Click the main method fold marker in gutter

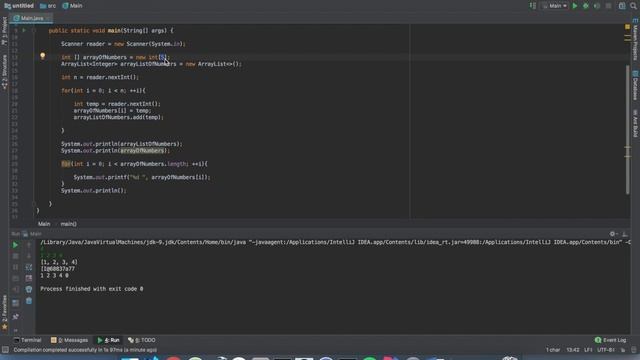point(34,30)
